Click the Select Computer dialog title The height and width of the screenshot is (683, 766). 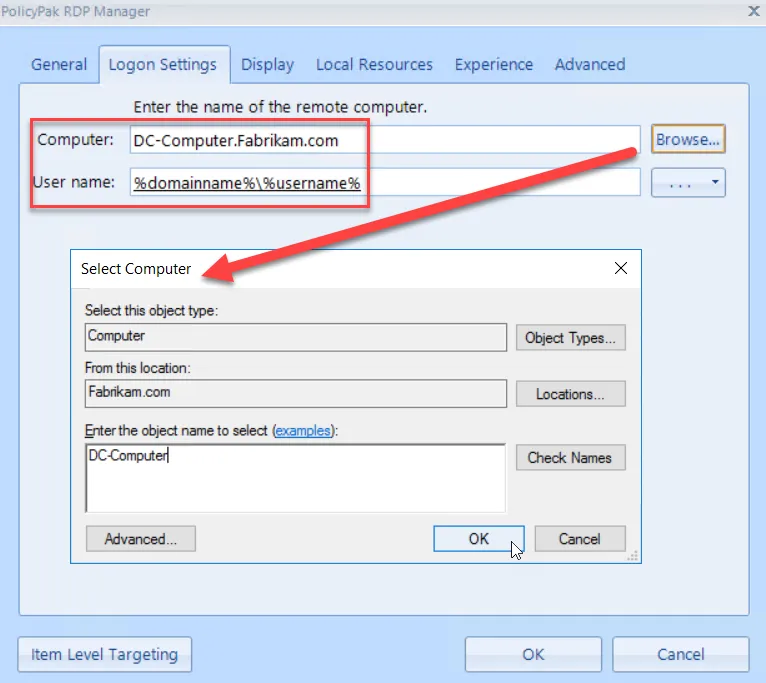pyautogui.click(x=136, y=269)
